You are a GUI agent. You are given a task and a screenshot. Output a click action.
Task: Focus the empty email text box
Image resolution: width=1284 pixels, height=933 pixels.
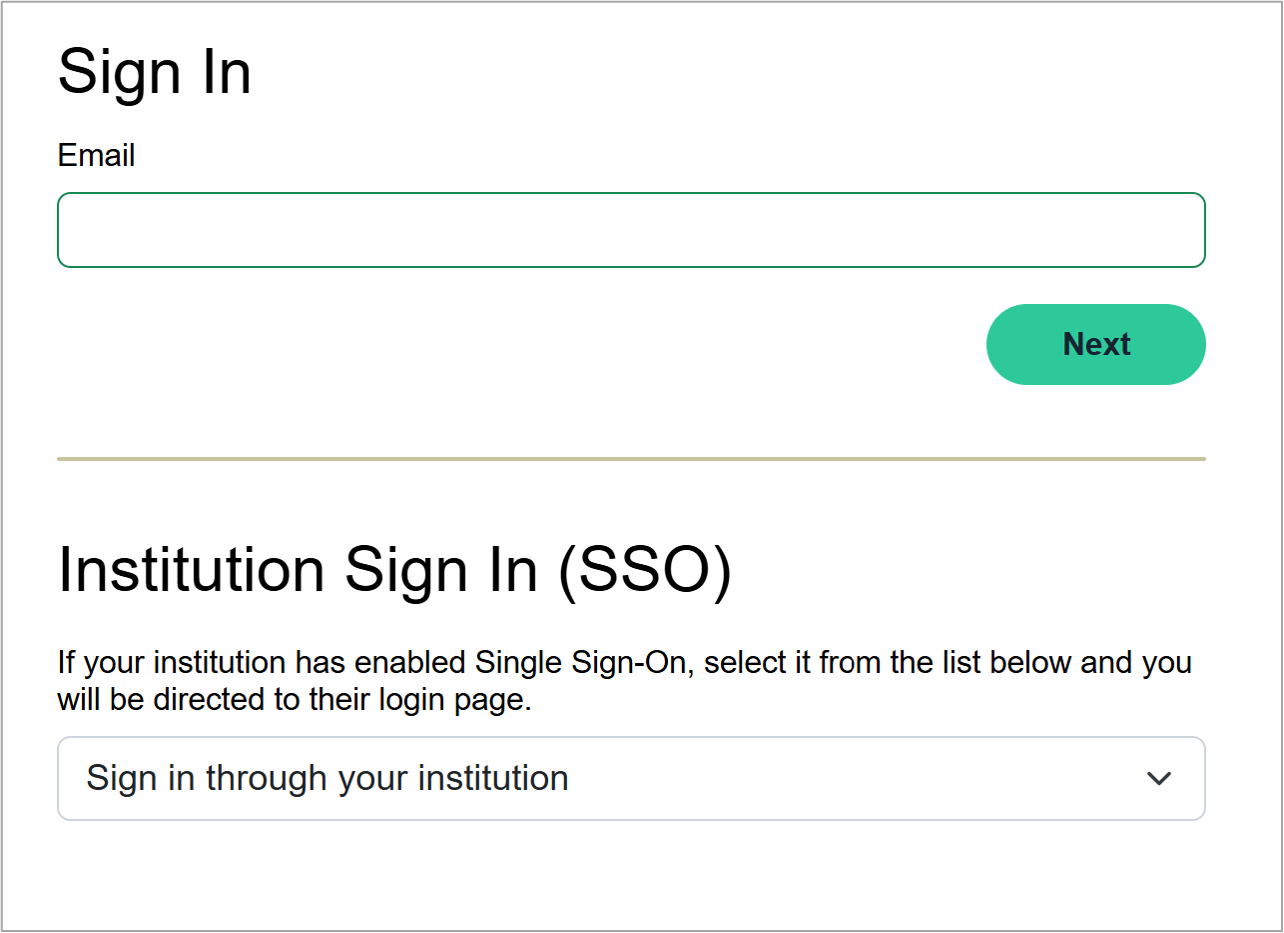click(x=631, y=230)
